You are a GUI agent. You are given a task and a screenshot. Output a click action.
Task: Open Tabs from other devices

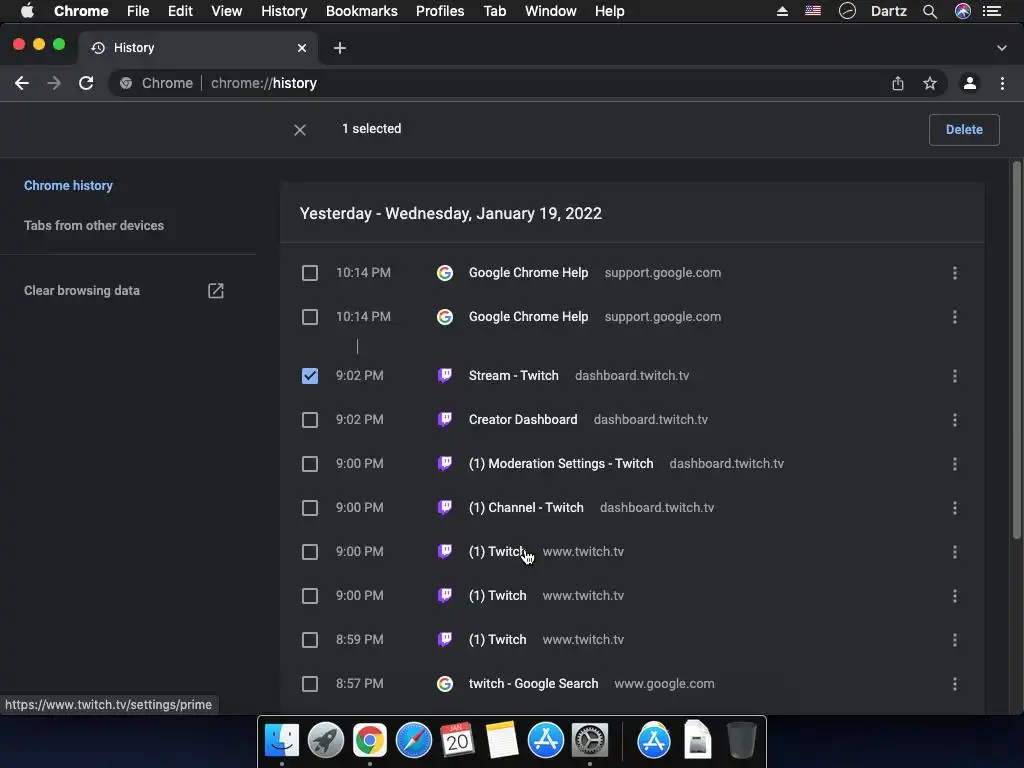click(94, 225)
